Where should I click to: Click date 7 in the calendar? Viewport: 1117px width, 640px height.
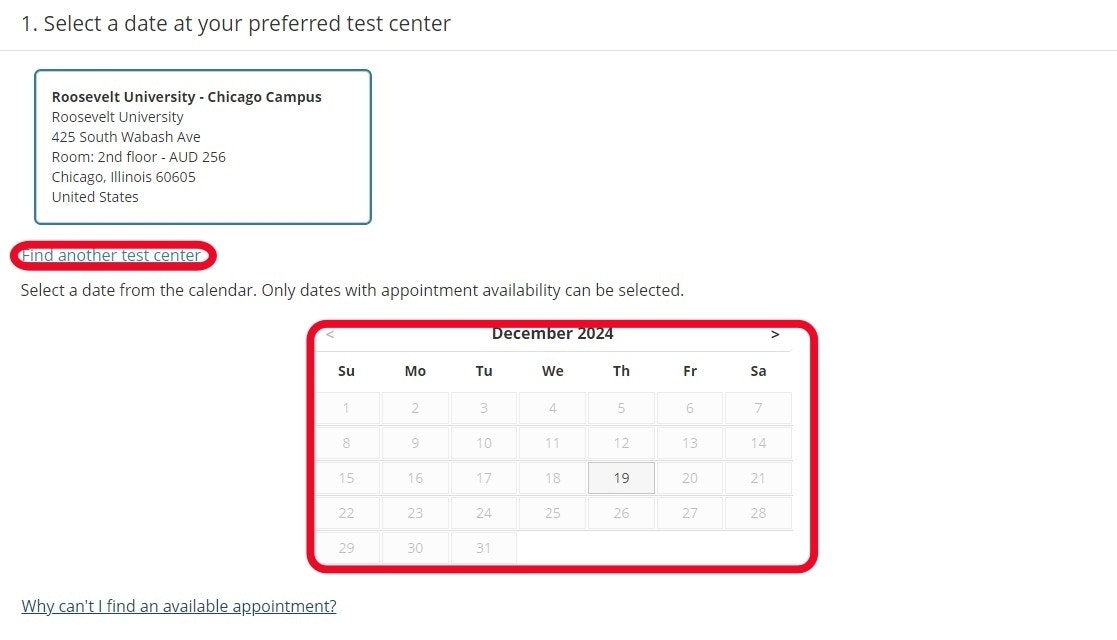[758, 408]
